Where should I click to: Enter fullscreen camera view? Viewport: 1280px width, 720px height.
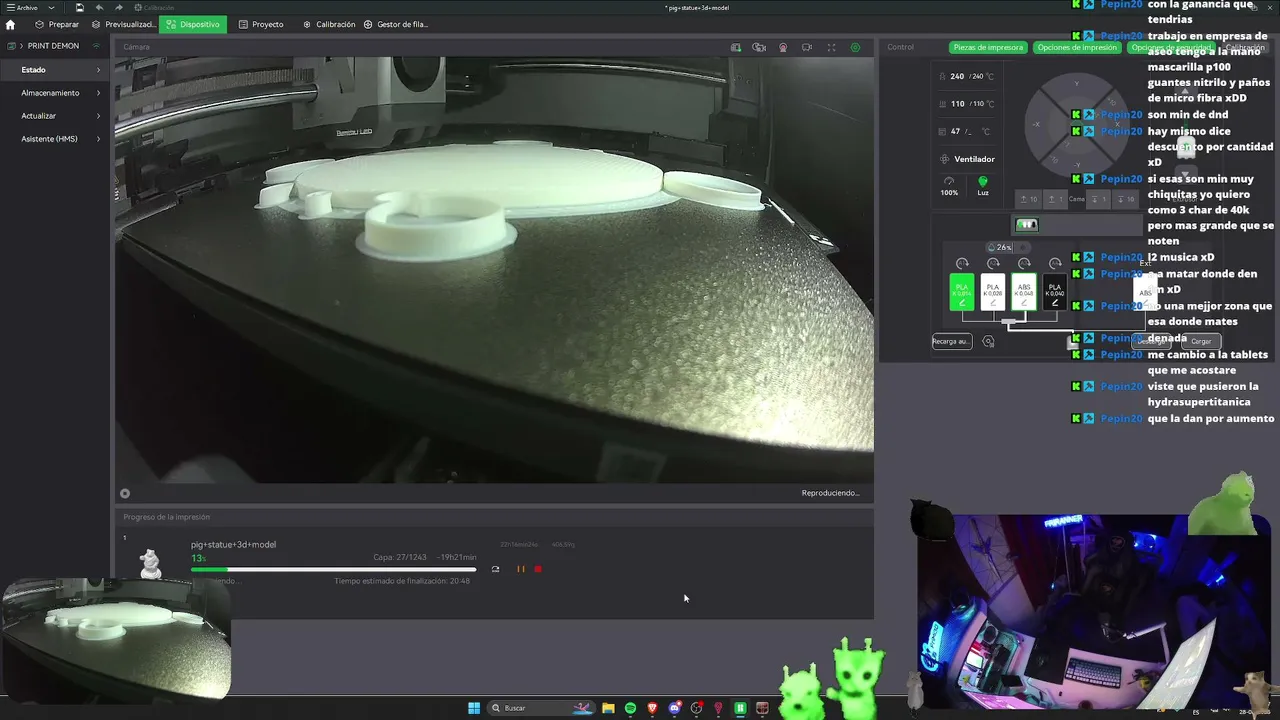click(831, 47)
